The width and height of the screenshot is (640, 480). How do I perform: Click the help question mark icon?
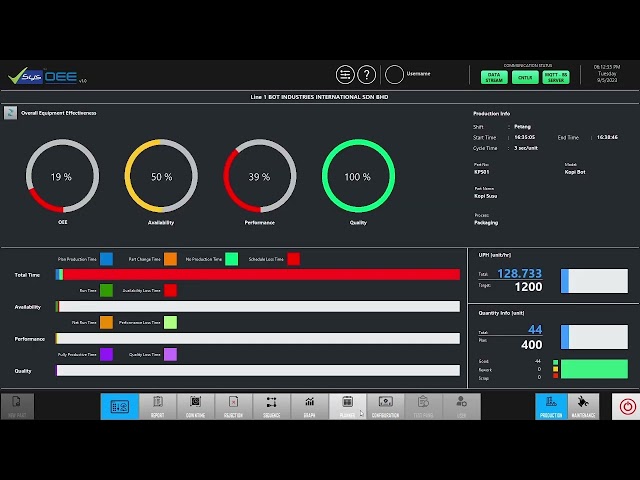(x=367, y=75)
